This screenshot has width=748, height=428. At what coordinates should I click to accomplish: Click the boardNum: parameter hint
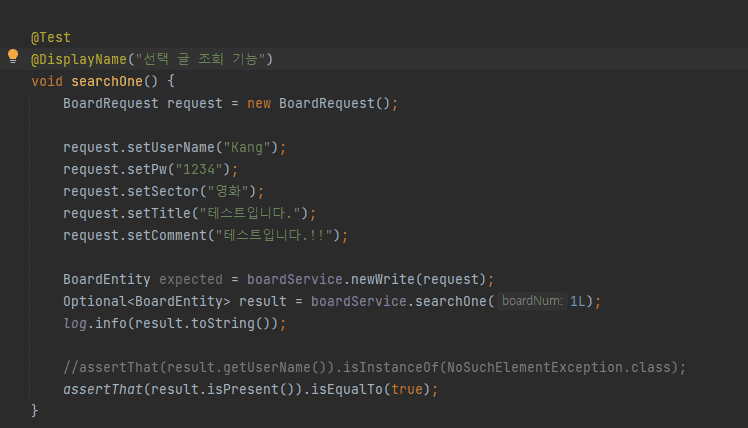532,301
